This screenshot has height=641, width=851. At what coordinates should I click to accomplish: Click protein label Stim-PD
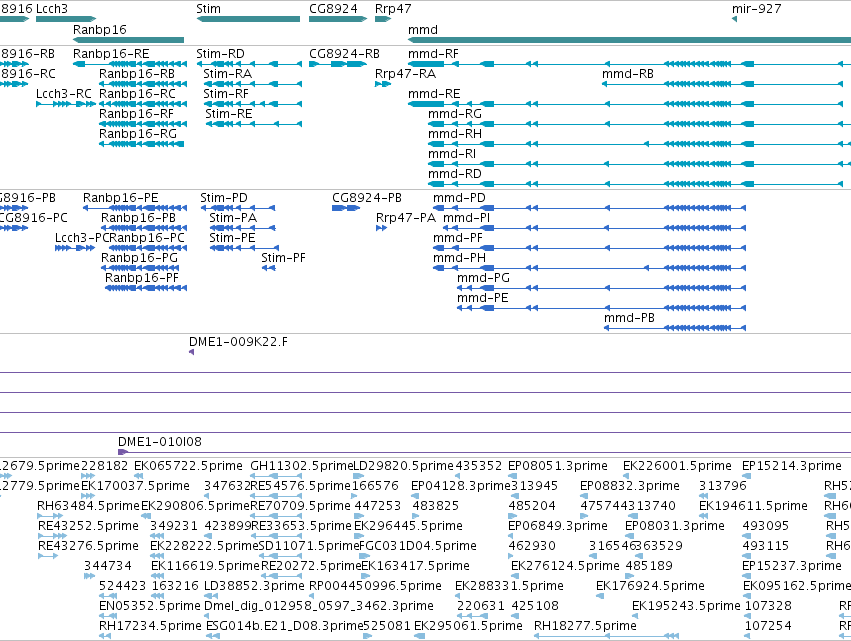pyautogui.click(x=224, y=198)
